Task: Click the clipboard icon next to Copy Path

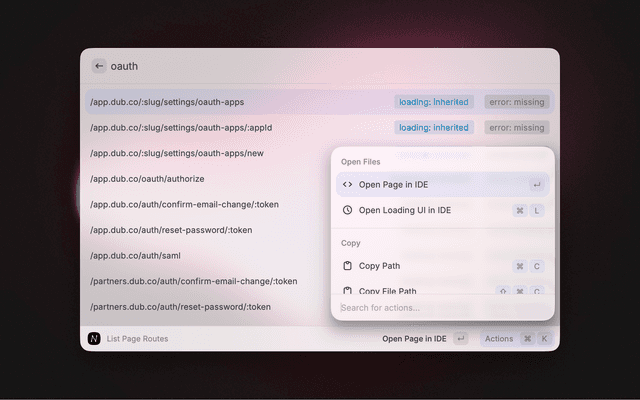Action: [x=347, y=267]
